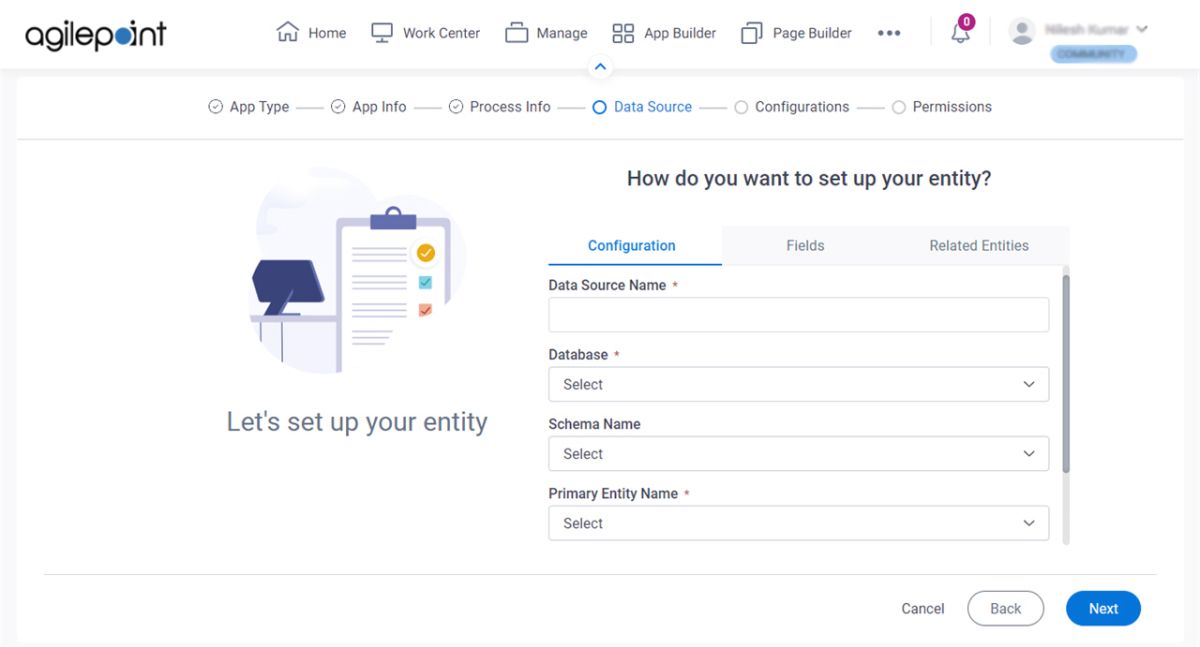
Task: Click the App Info step label
Action: tap(379, 107)
